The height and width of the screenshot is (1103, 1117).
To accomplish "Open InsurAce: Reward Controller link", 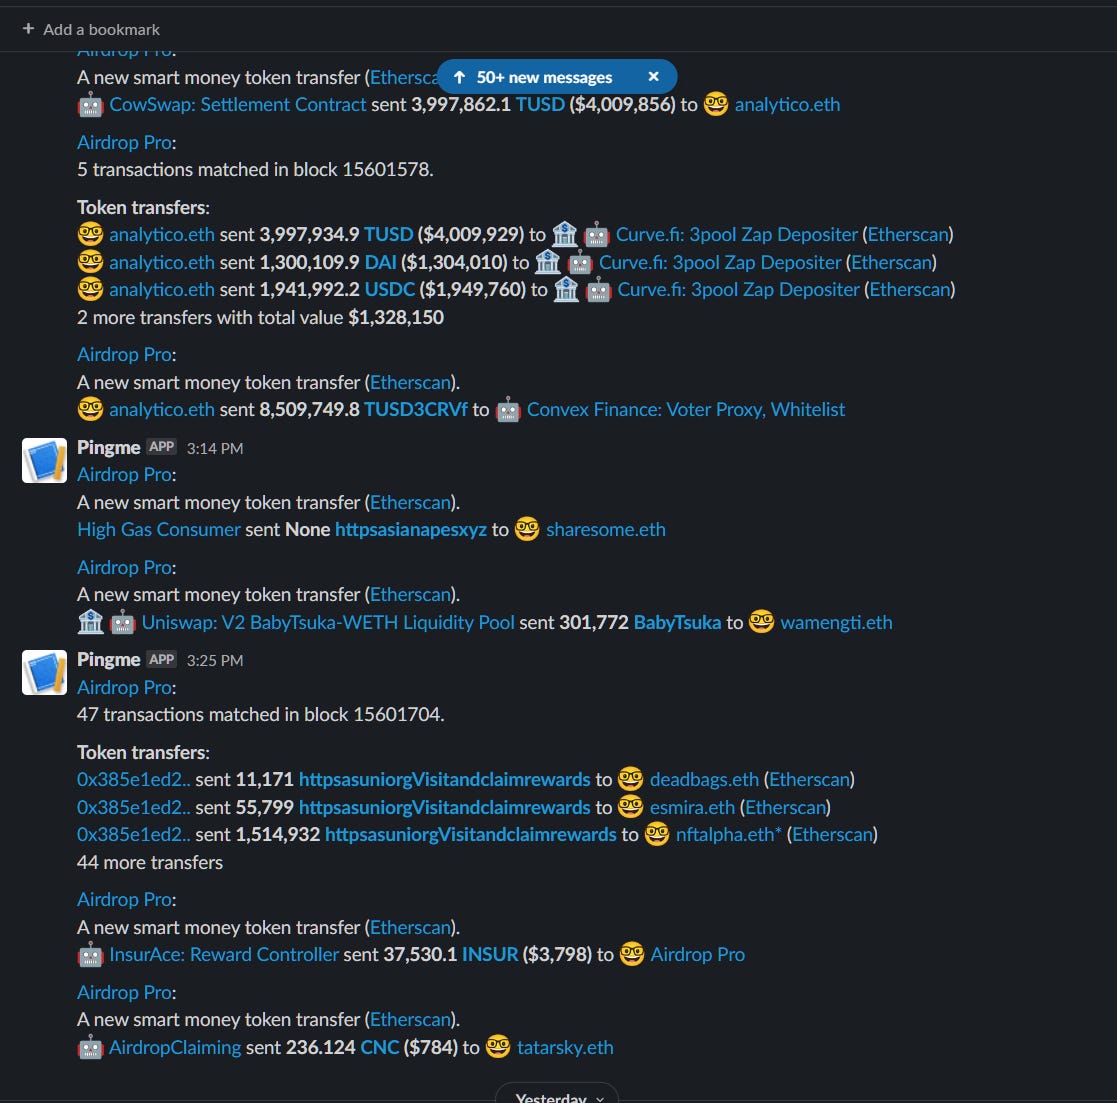I will [x=224, y=955].
